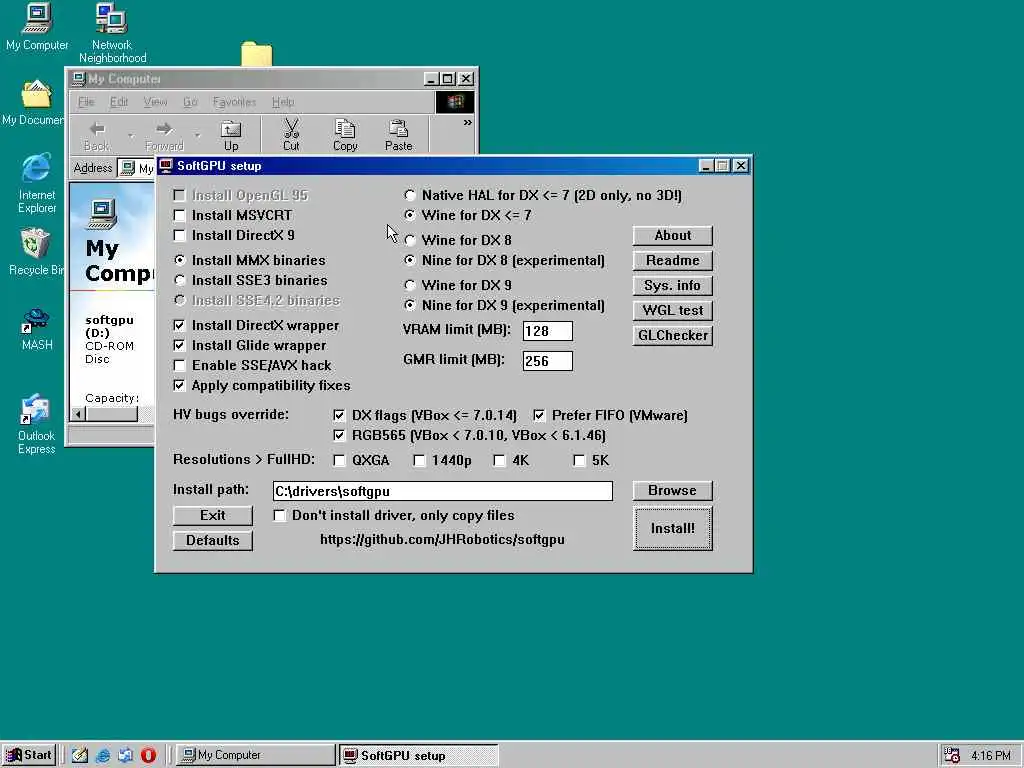The image size is (1024, 768).
Task: Uncheck Install Glide wrapper
Action: (x=179, y=345)
